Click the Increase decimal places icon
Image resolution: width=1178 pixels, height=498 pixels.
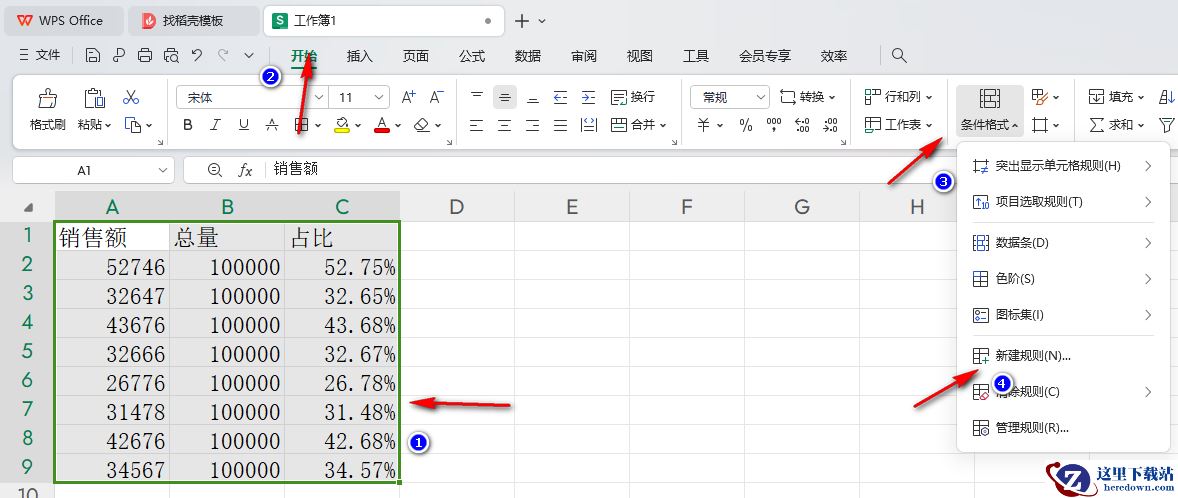click(802, 125)
